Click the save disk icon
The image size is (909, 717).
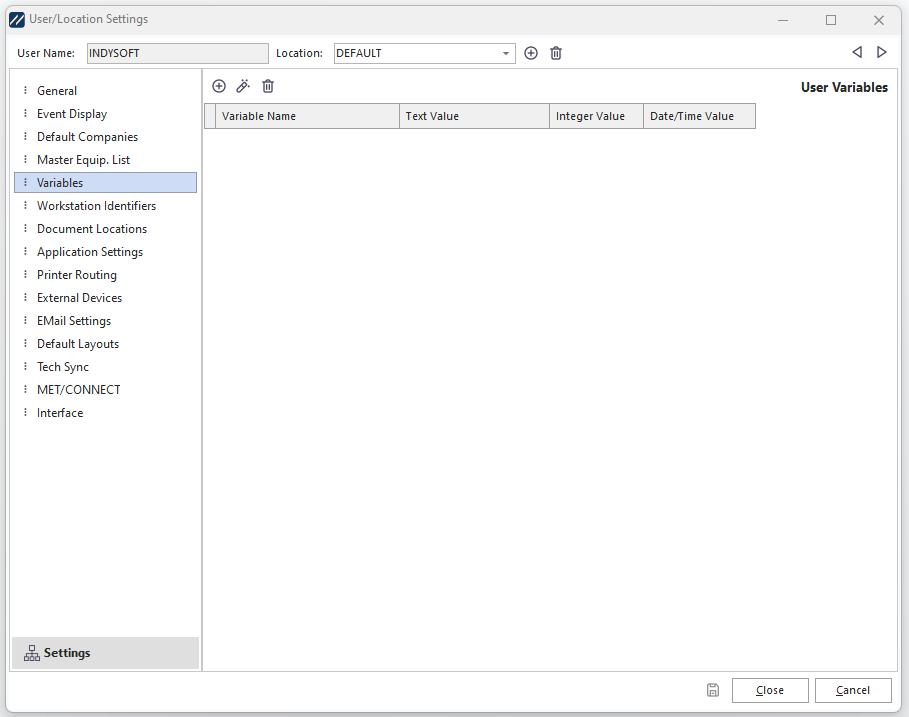[712, 690]
